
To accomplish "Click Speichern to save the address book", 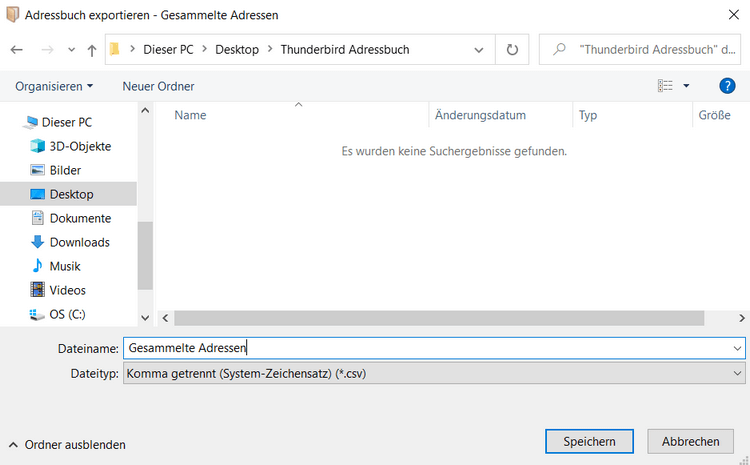I will pyautogui.click(x=589, y=441).
